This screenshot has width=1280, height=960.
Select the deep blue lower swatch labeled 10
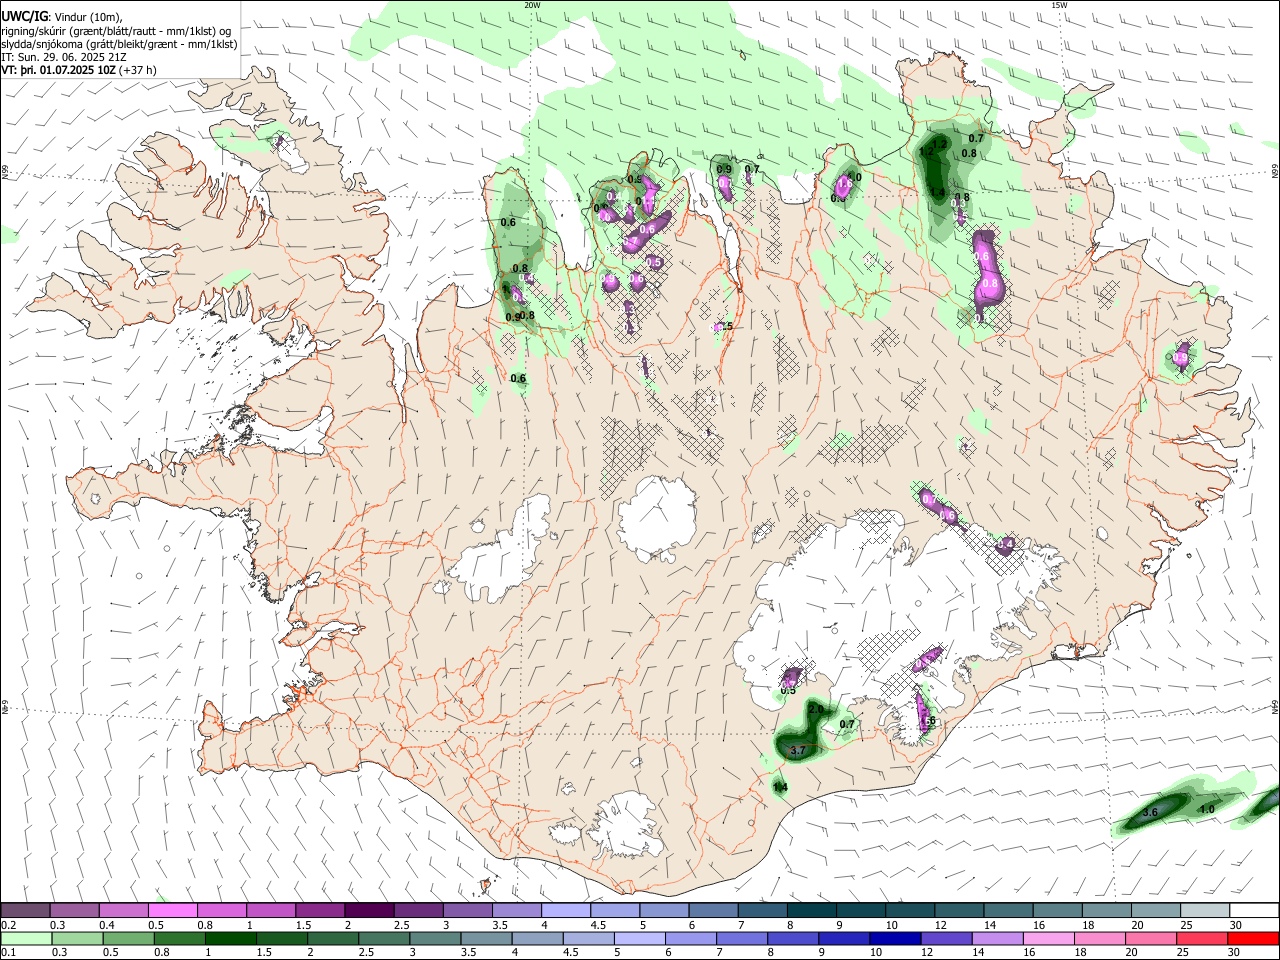(x=894, y=938)
